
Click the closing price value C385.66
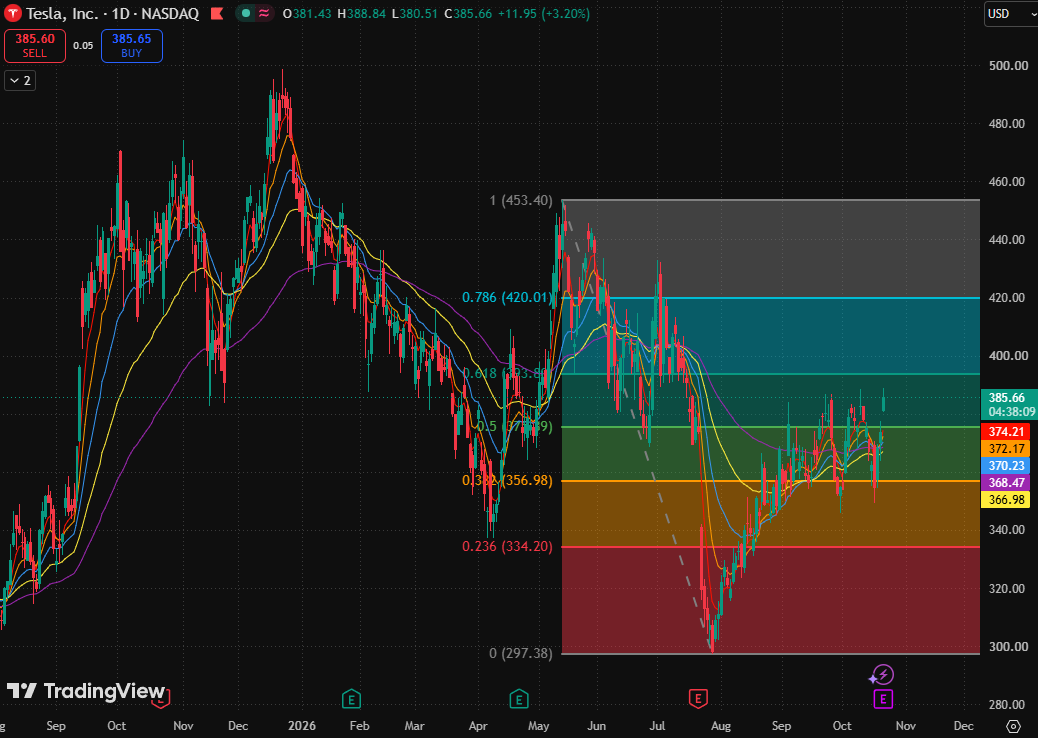click(468, 13)
